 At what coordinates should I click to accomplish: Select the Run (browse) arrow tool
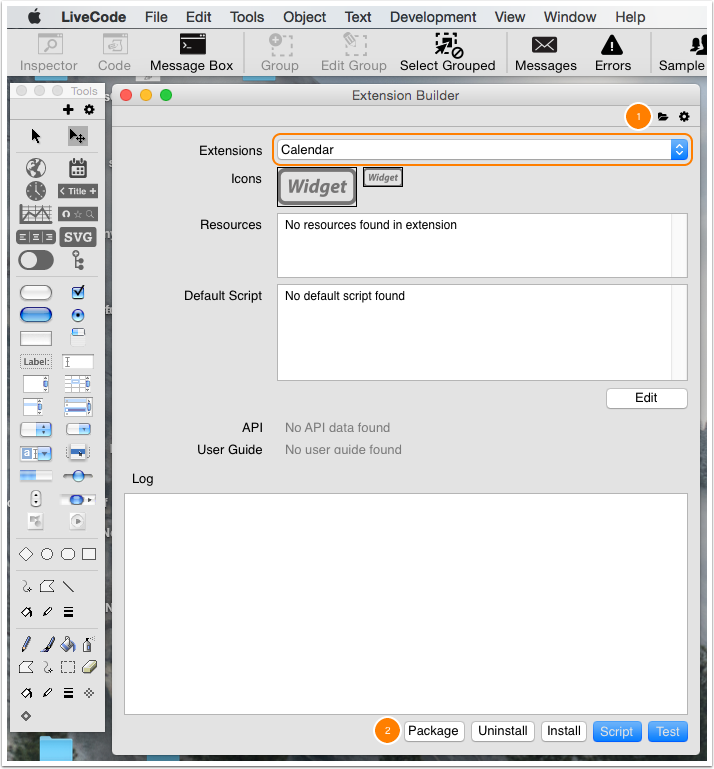point(36,136)
